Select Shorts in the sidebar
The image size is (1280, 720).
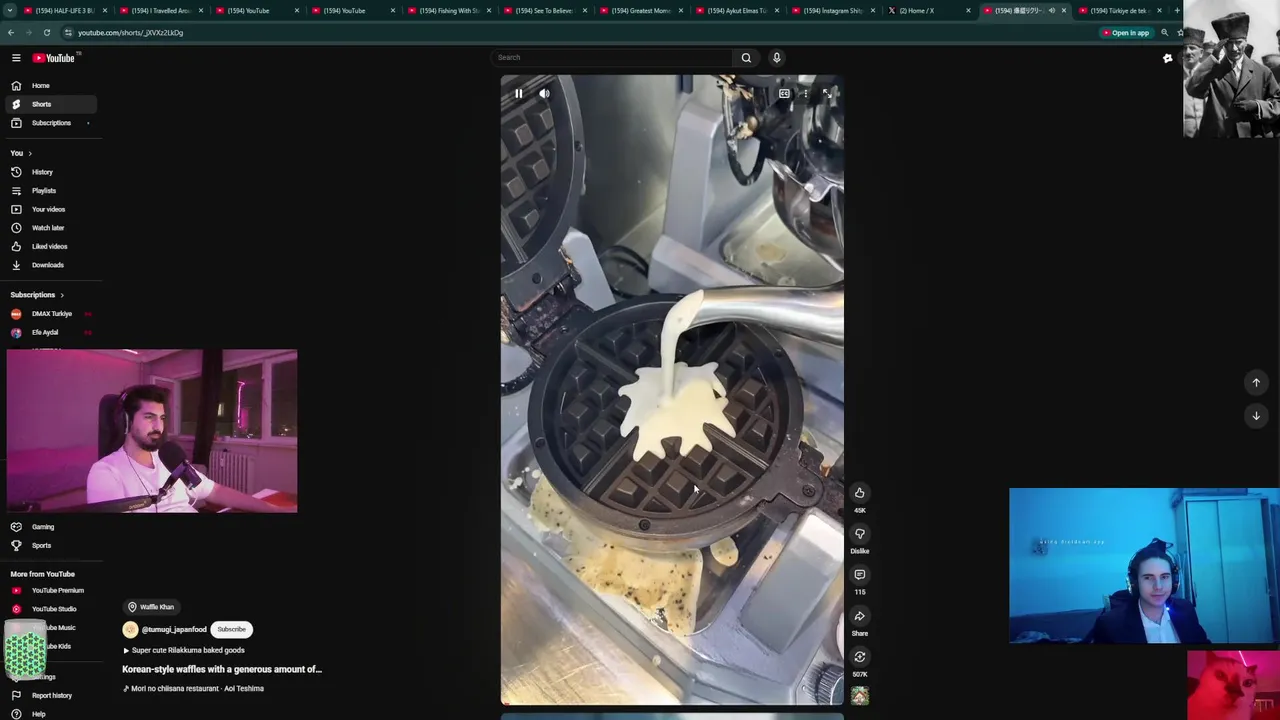pyautogui.click(x=49, y=104)
